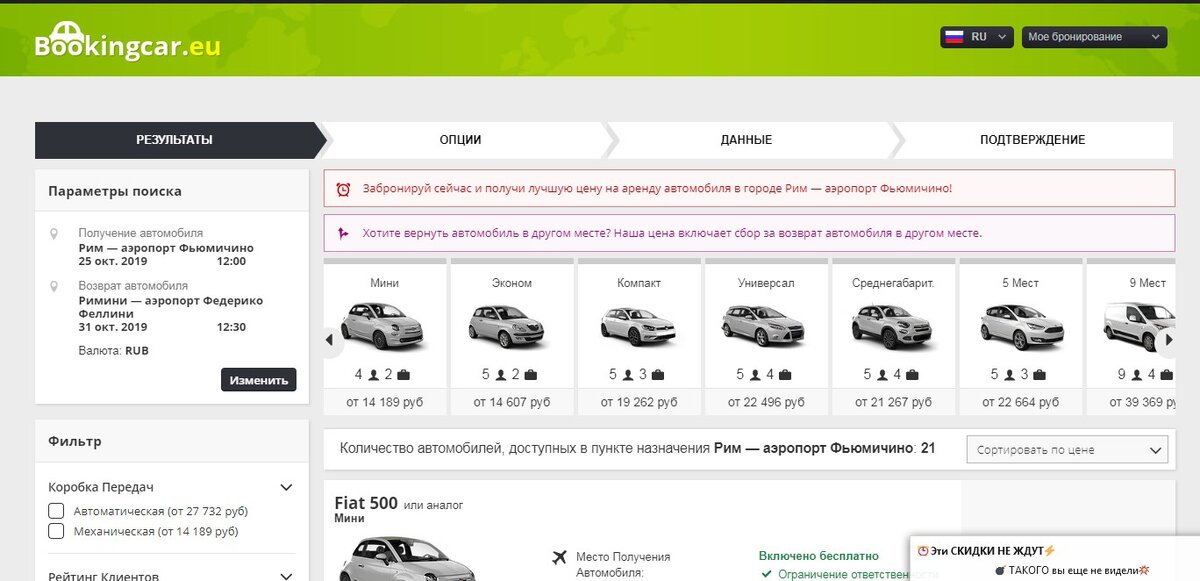Screen dimensions: 1200x581
Task: Select the ПОДТВЕРЖДЕНИЕ step tab
Action: 1033,140
